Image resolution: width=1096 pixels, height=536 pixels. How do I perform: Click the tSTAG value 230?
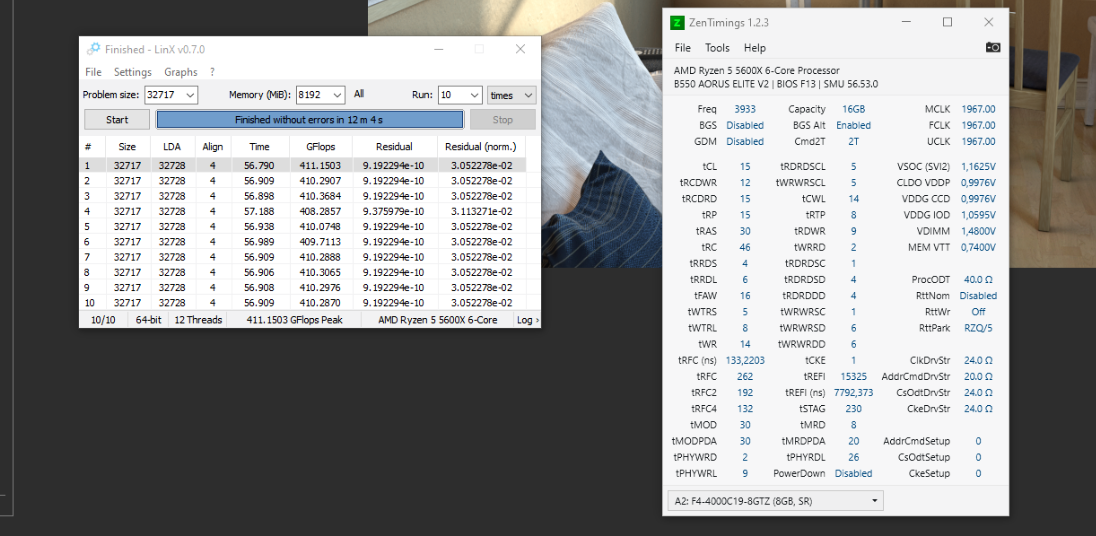tap(853, 408)
